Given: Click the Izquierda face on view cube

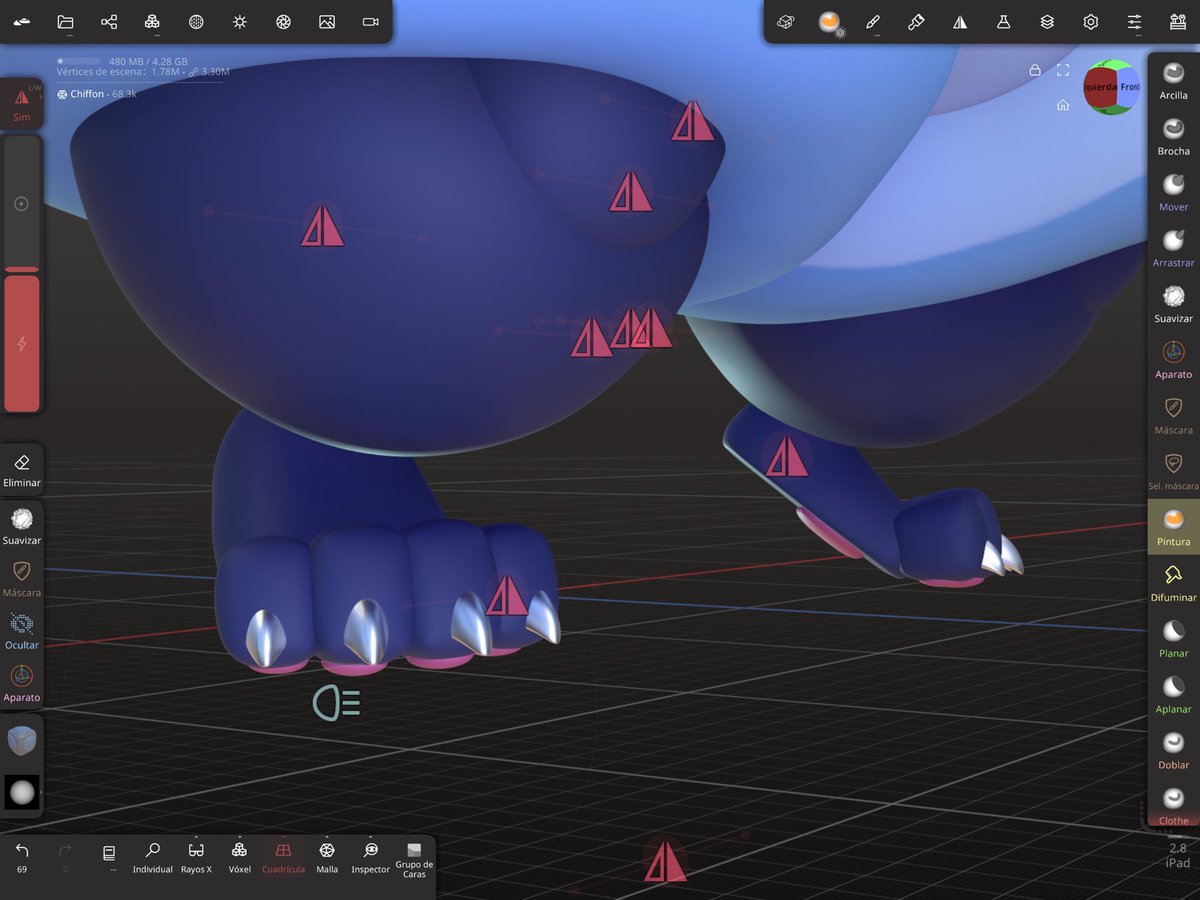Looking at the screenshot, I should pyautogui.click(x=1100, y=87).
